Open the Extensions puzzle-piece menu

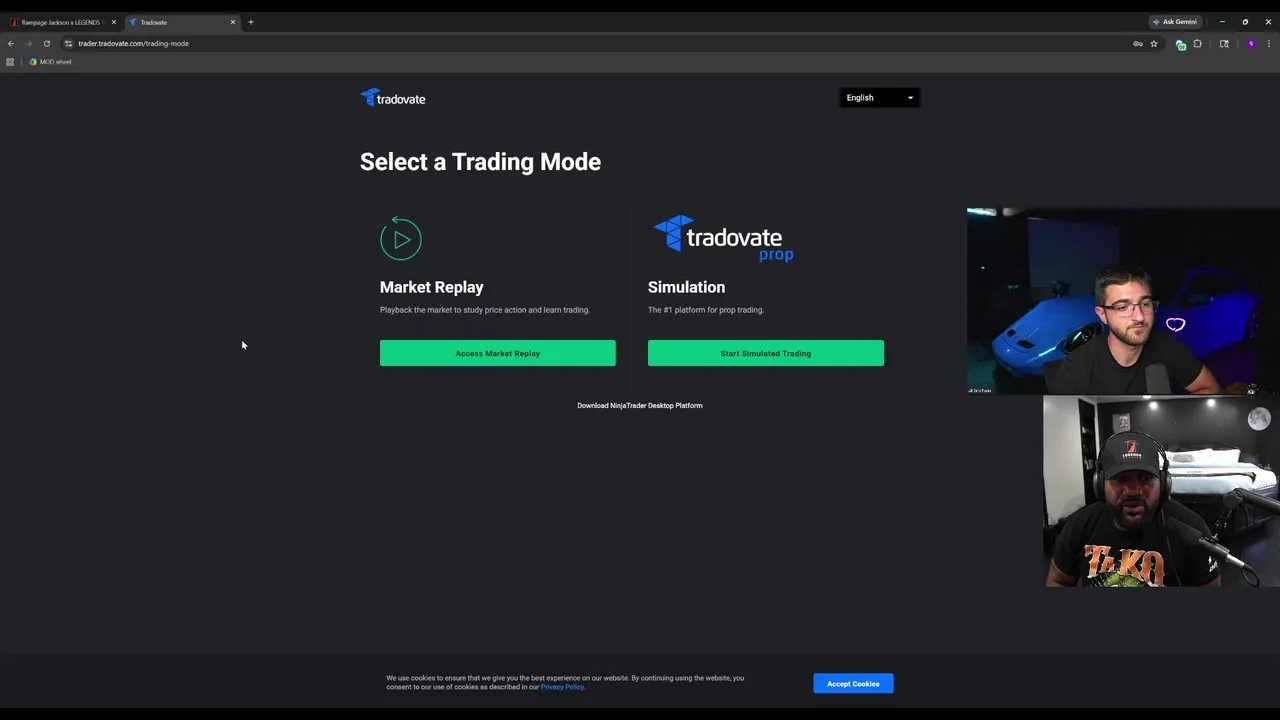point(1198,44)
